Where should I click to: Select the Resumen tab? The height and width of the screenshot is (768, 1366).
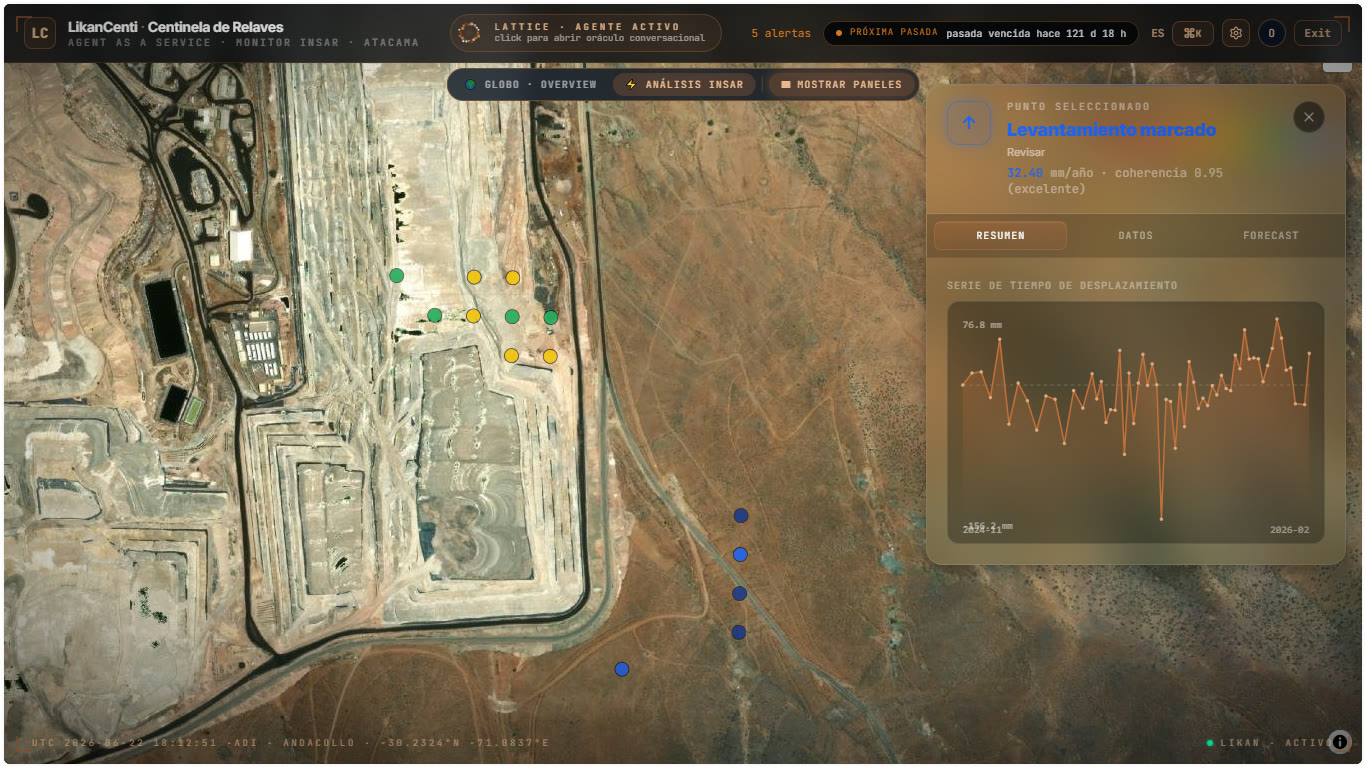pos(1000,236)
